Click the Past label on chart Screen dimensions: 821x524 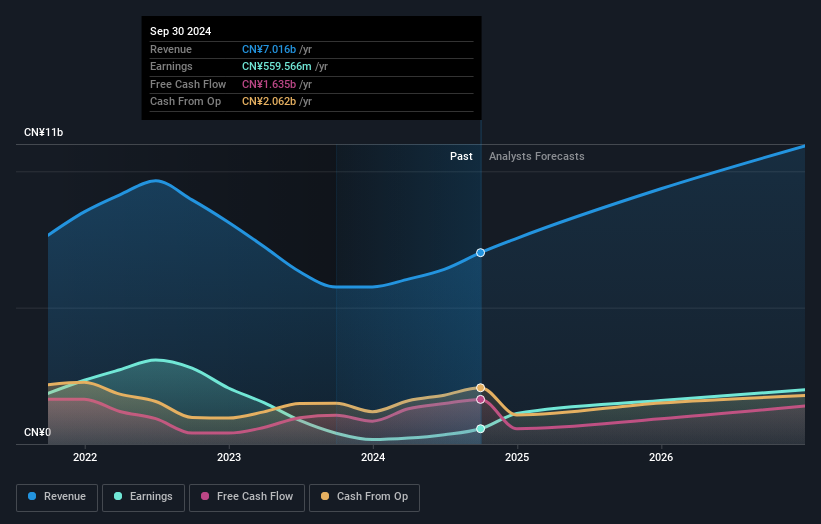461,156
